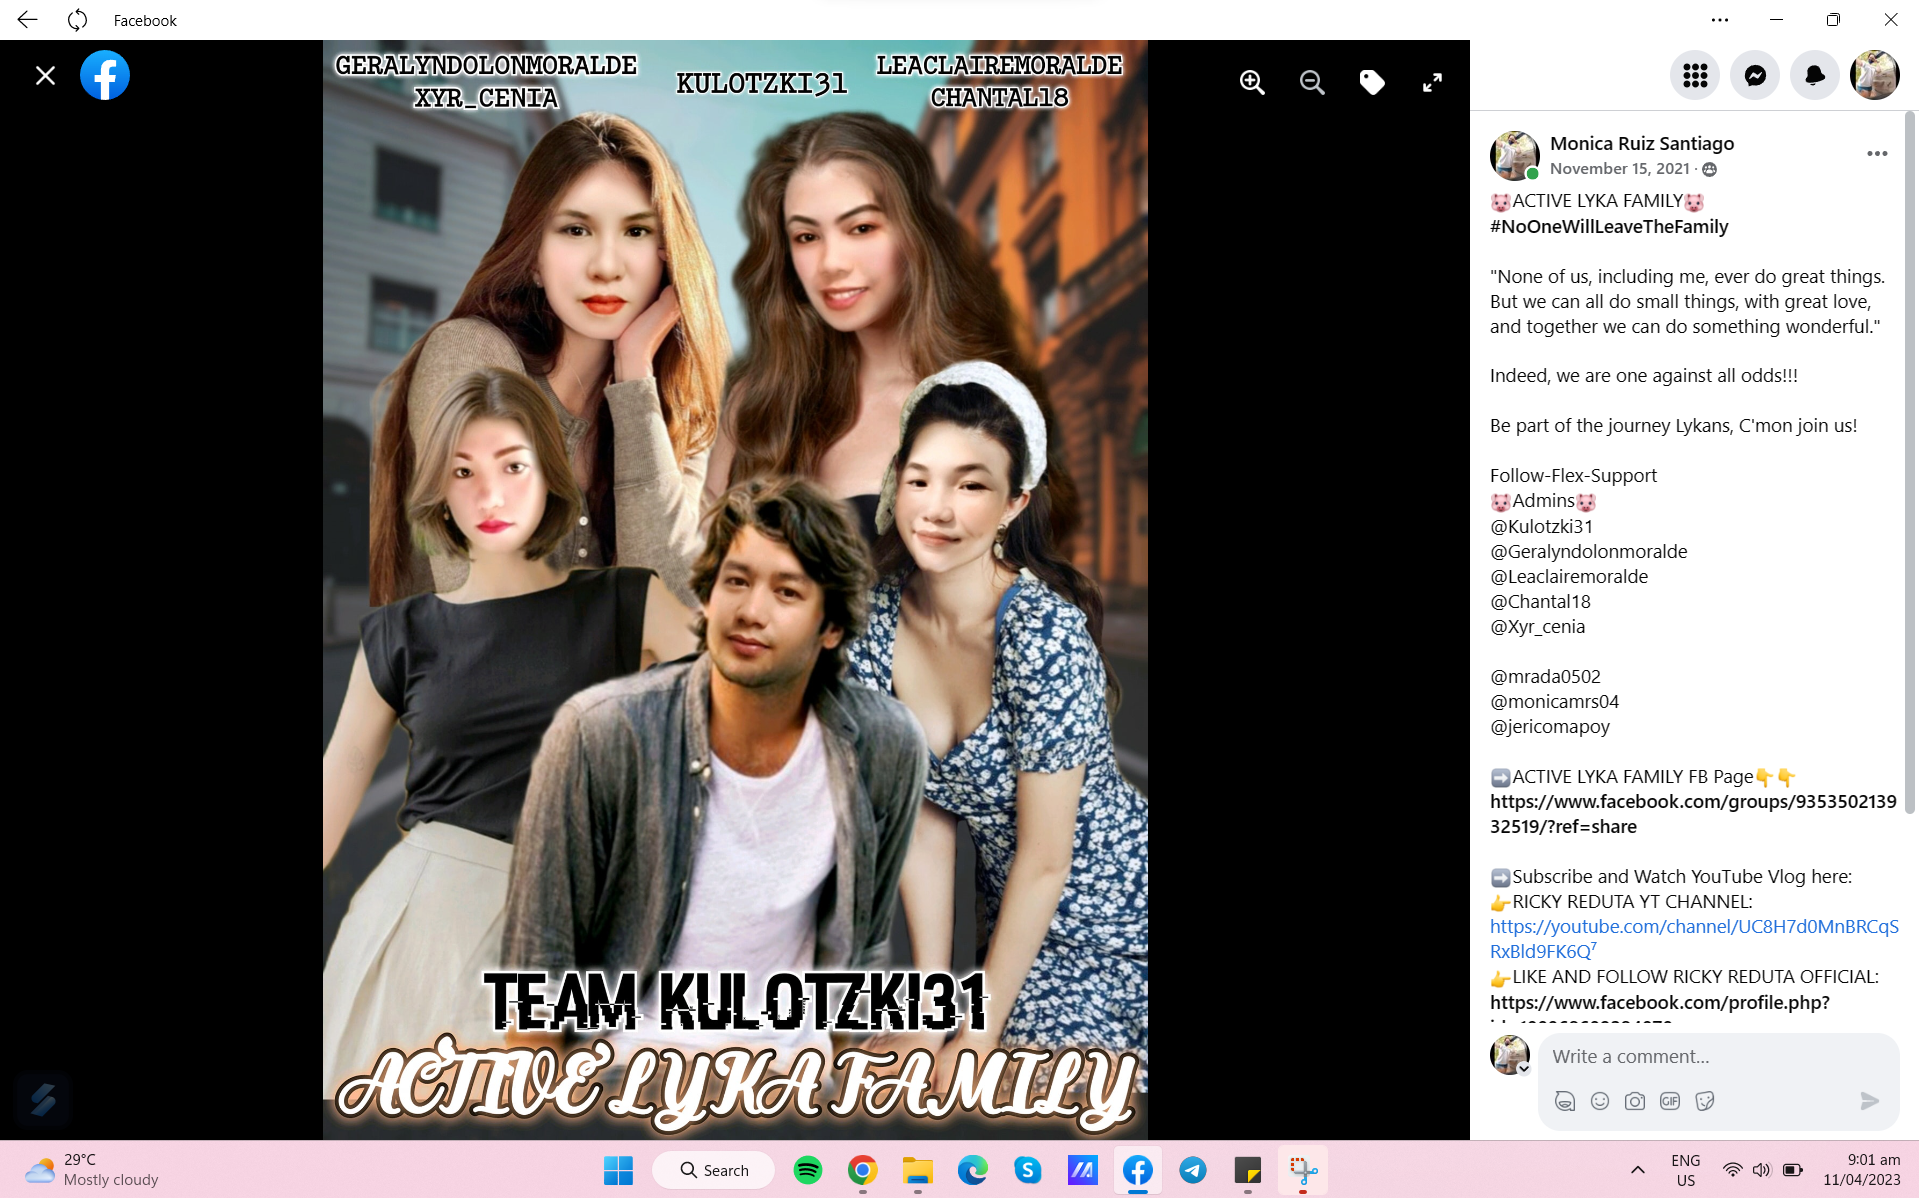Open post options three-dot menu
The image size is (1919, 1198).
1877,153
